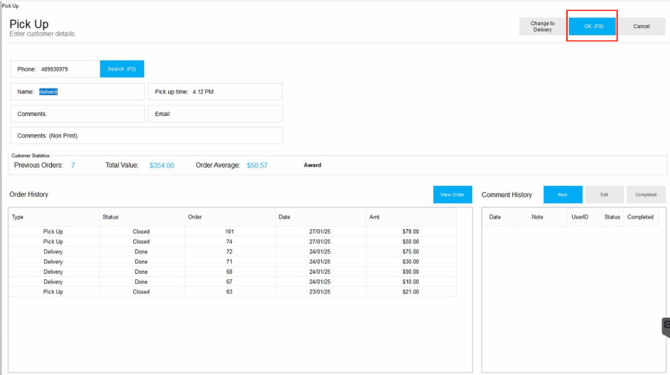
Task: Click the dark side tab icon at right edge
Action: click(666, 327)
